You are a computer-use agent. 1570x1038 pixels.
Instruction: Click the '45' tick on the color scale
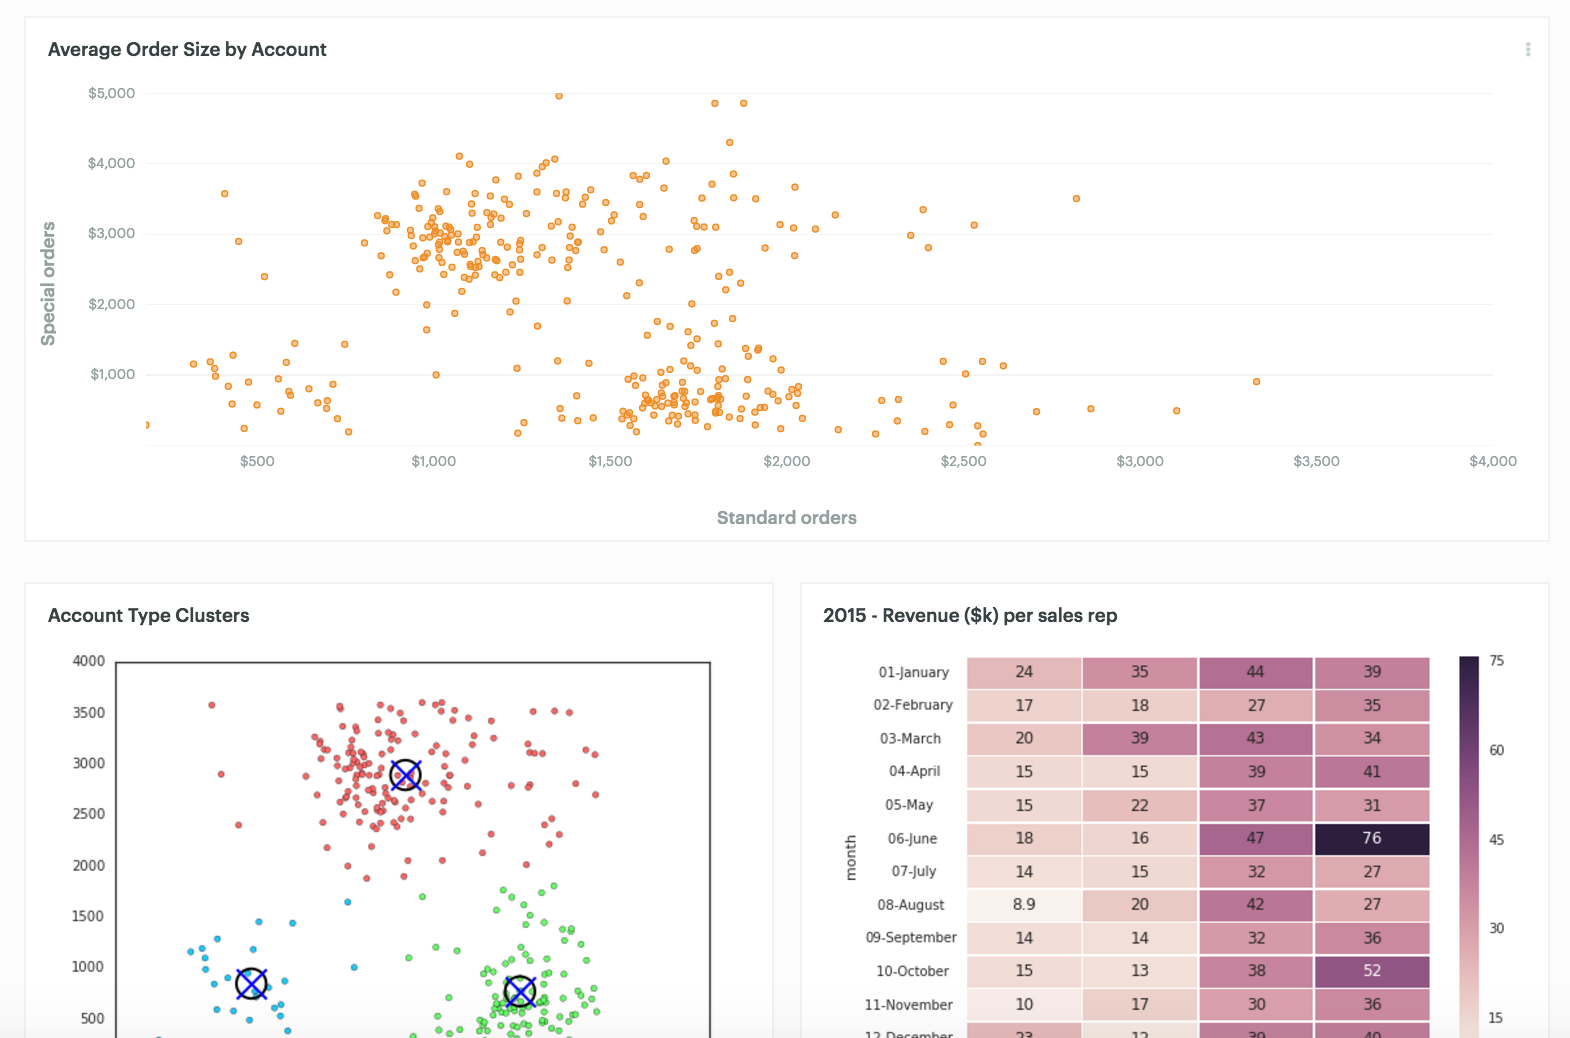click(1497, 840)
